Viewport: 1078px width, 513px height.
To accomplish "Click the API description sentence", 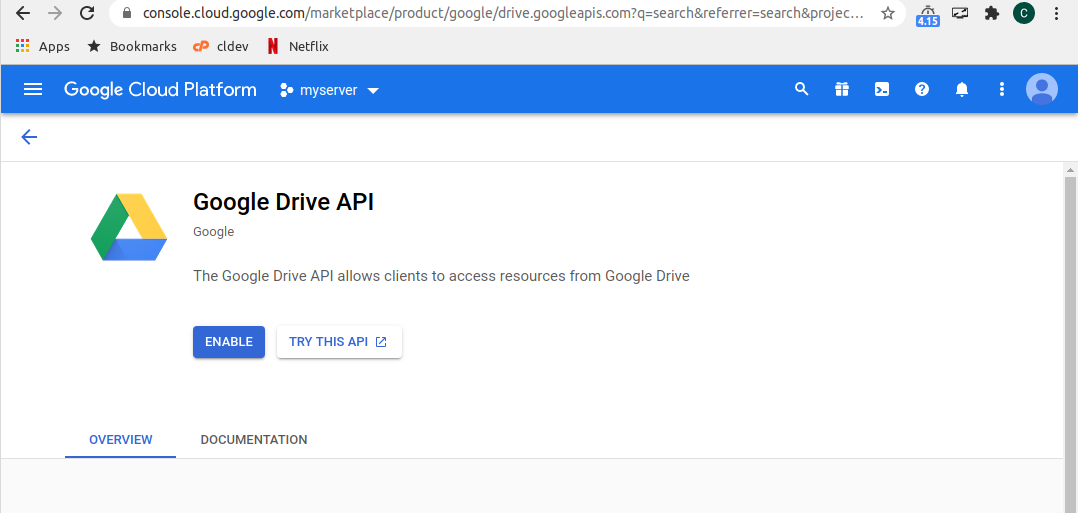I will (441, 276).
